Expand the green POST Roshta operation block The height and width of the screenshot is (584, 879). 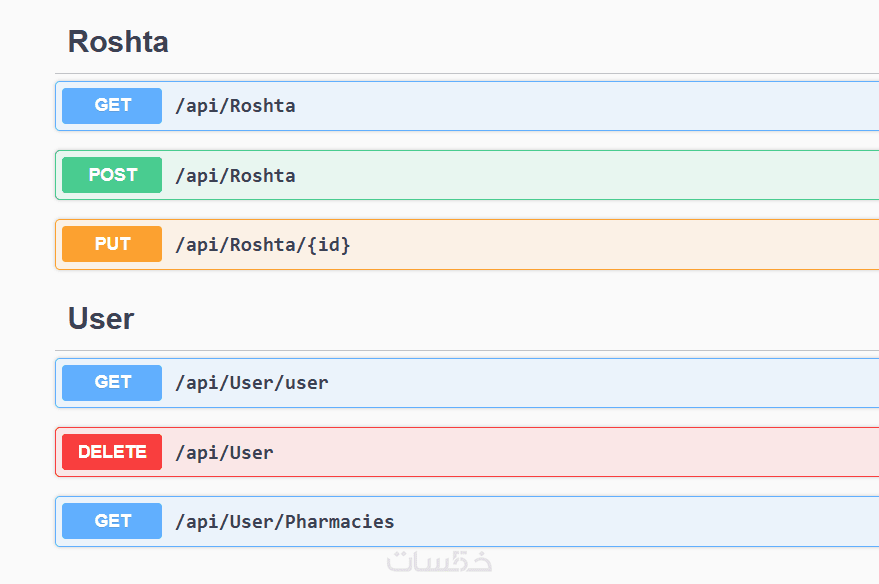click(600, 175)
